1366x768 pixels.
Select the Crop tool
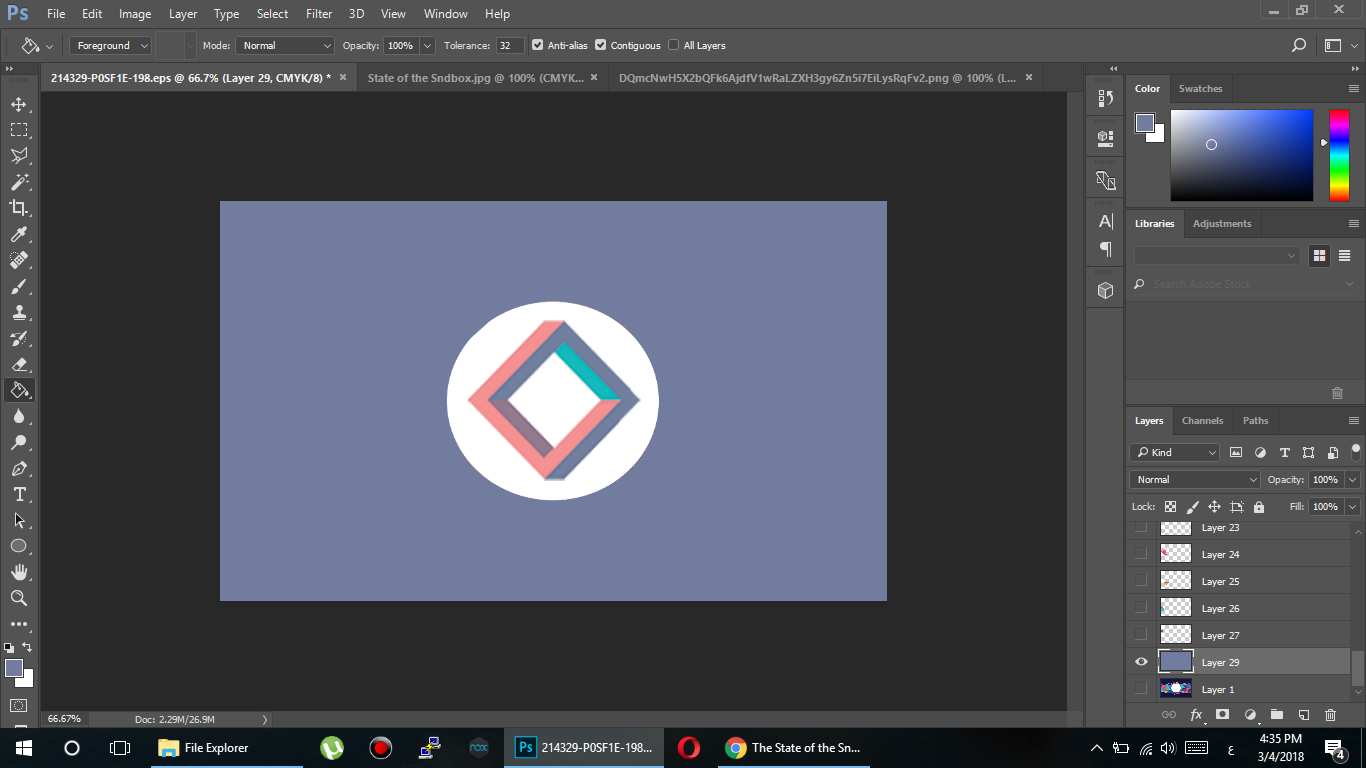(20, 208)
